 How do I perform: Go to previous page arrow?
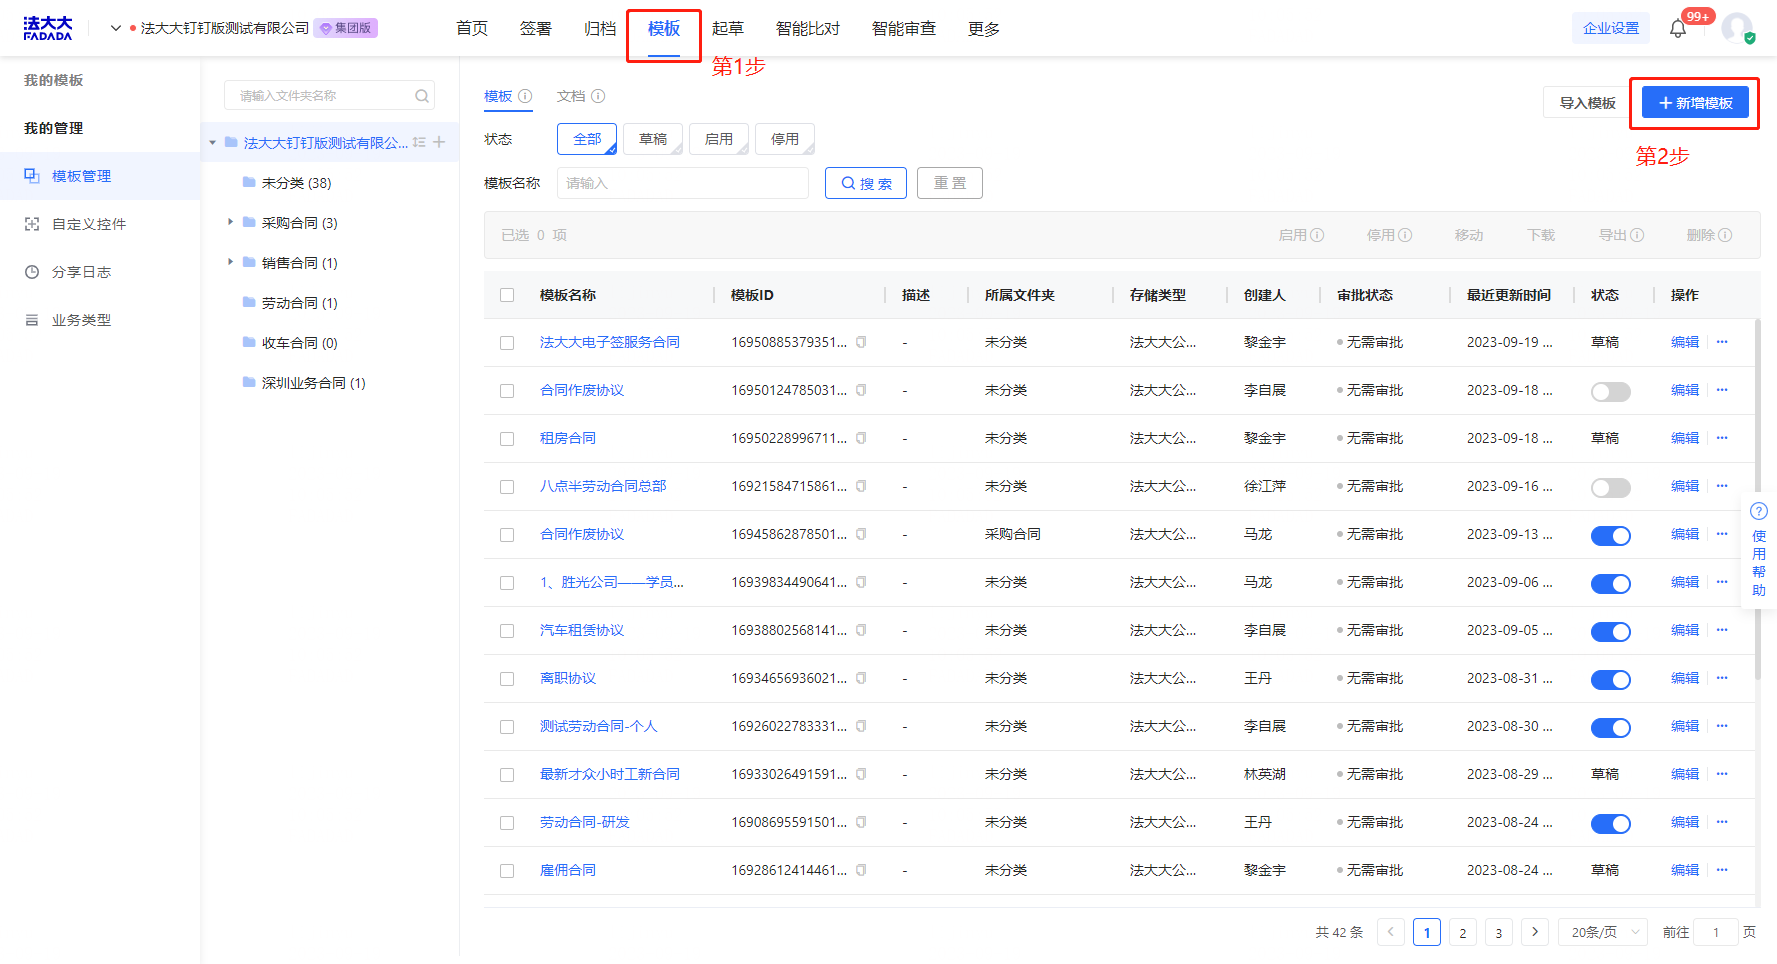[x=1391, y=932]
